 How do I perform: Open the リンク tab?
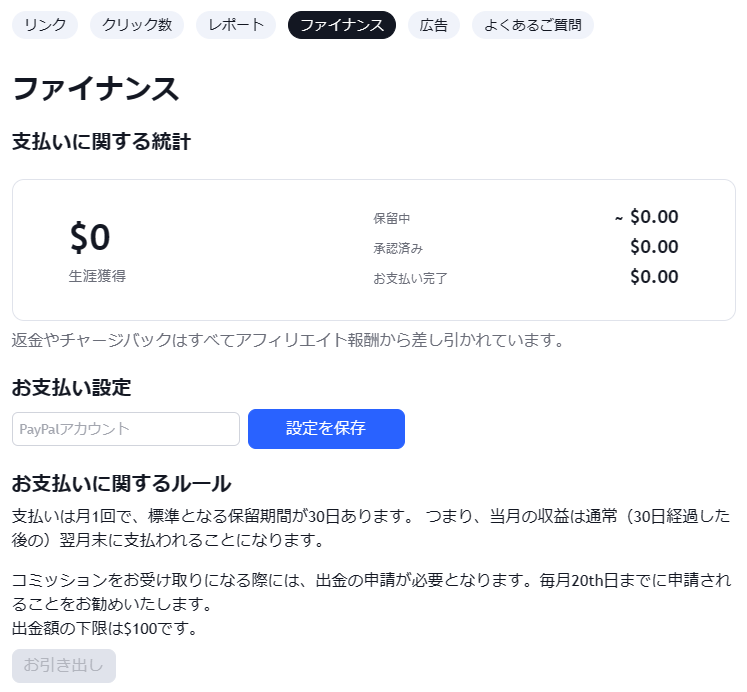point(45,25)
